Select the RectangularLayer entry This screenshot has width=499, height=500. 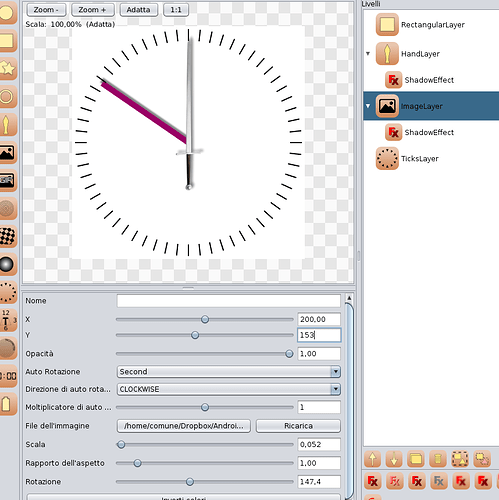pos(433,25)
